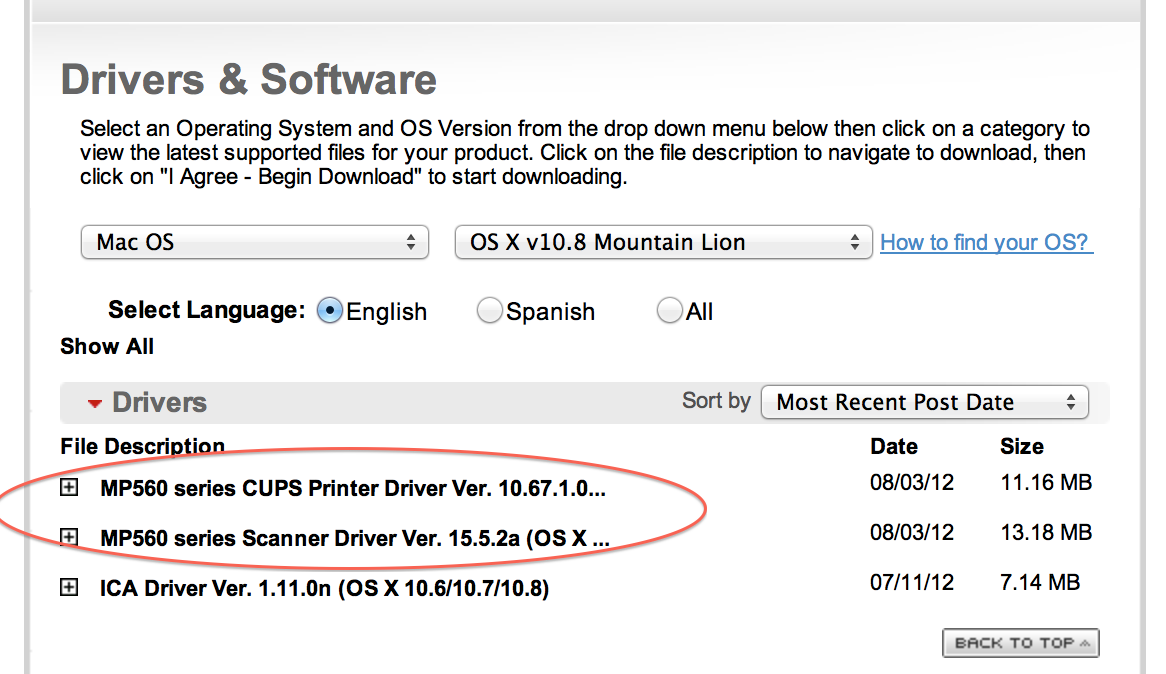The width and height of the screenshot is (1166, 674).
Task: Open the Mac OS operating system dropdown
Action: 255,242
